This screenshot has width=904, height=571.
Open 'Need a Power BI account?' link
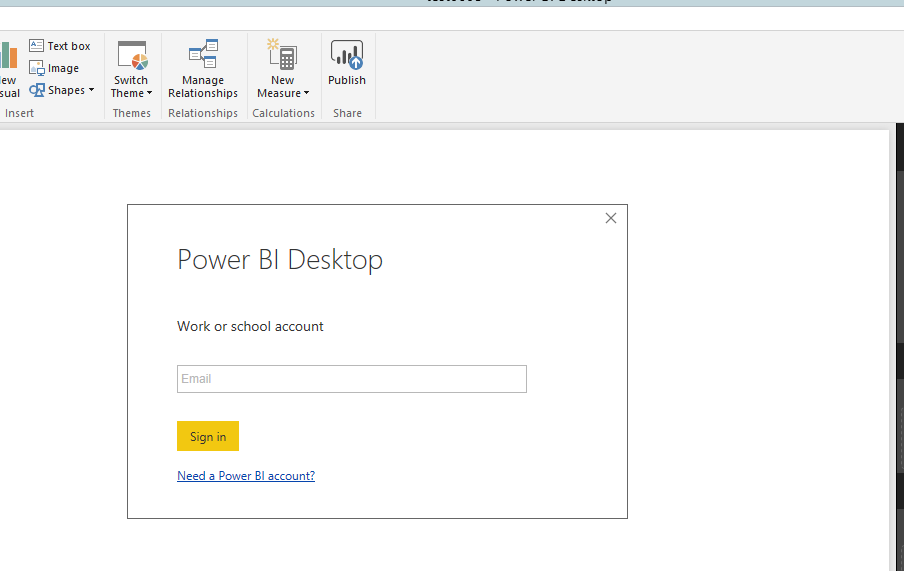coord(246,476)
